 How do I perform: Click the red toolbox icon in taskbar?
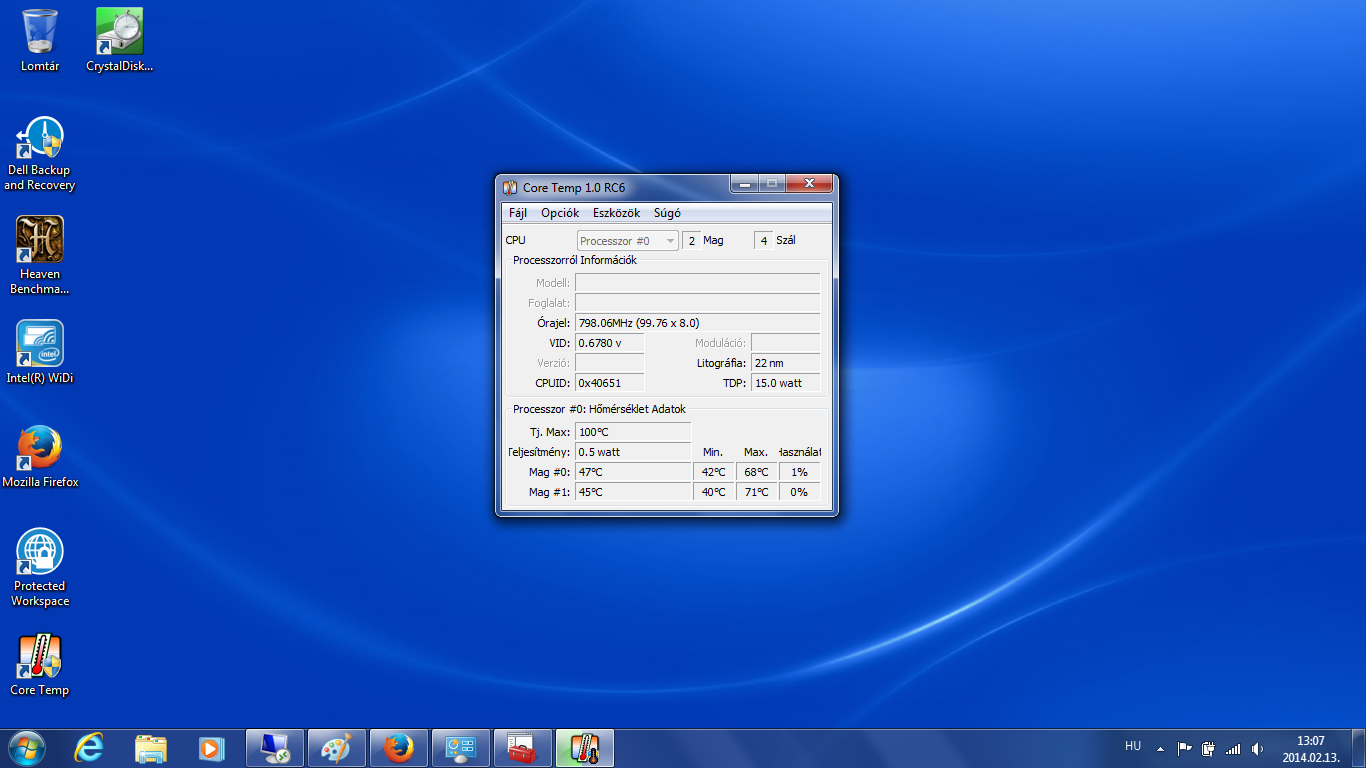(x=522, y=748)
